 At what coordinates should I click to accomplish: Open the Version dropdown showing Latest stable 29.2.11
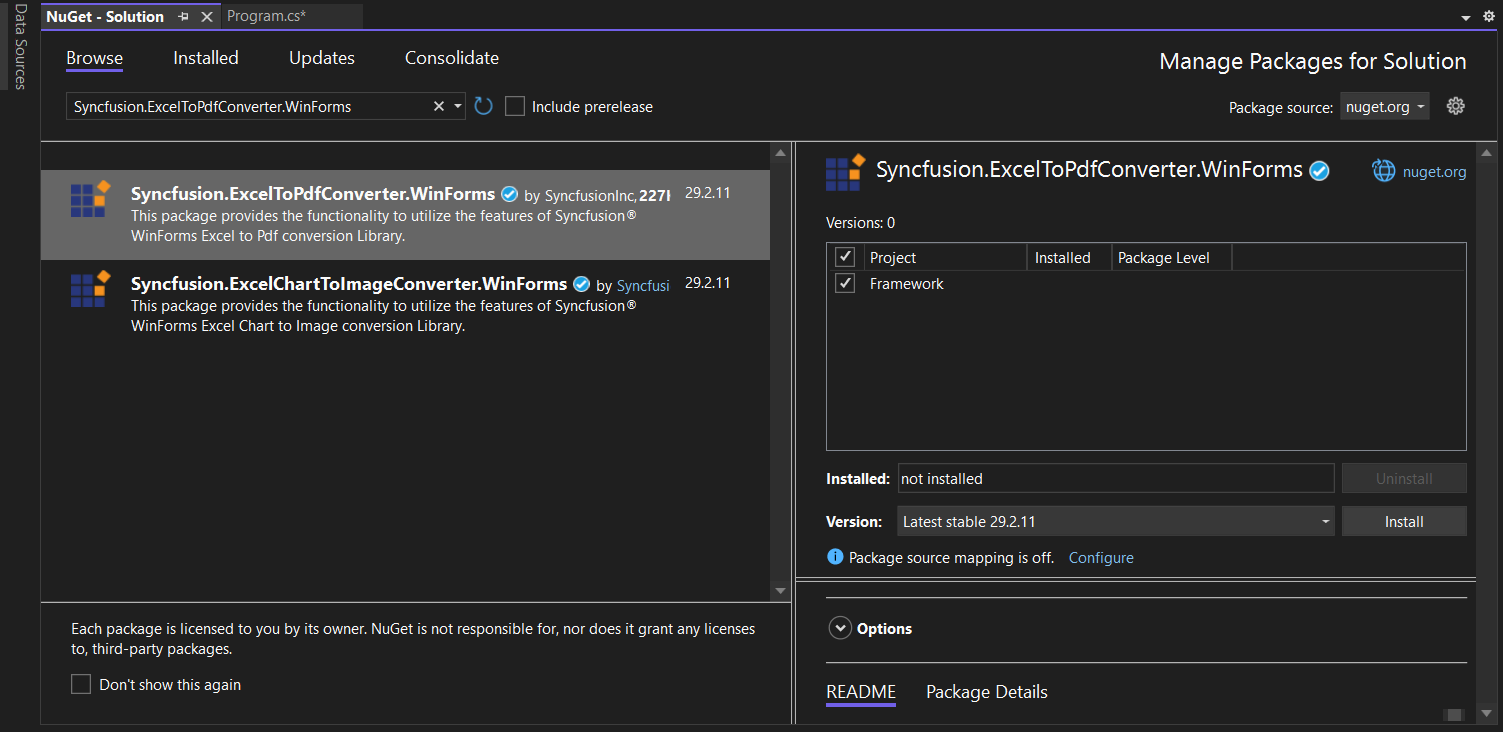tap(1325, 521)
